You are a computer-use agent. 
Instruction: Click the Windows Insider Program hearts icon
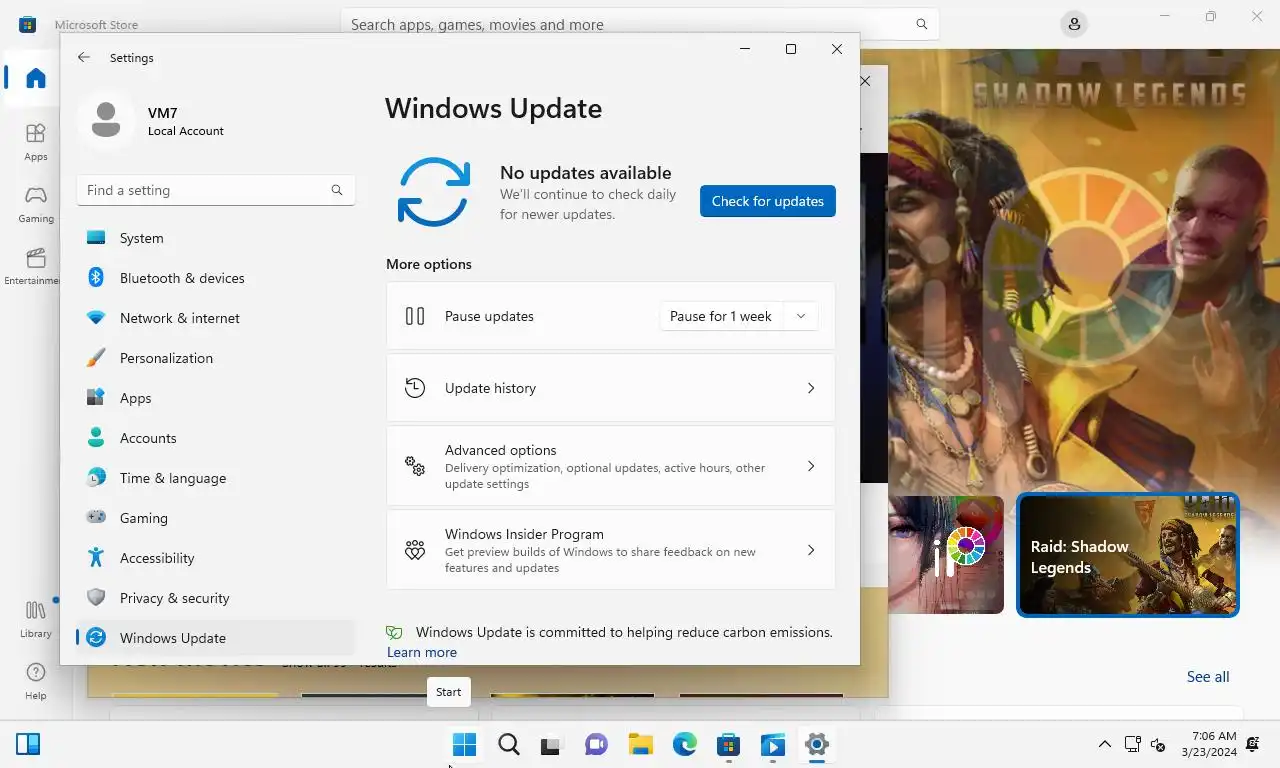click(x=415, y=550)
